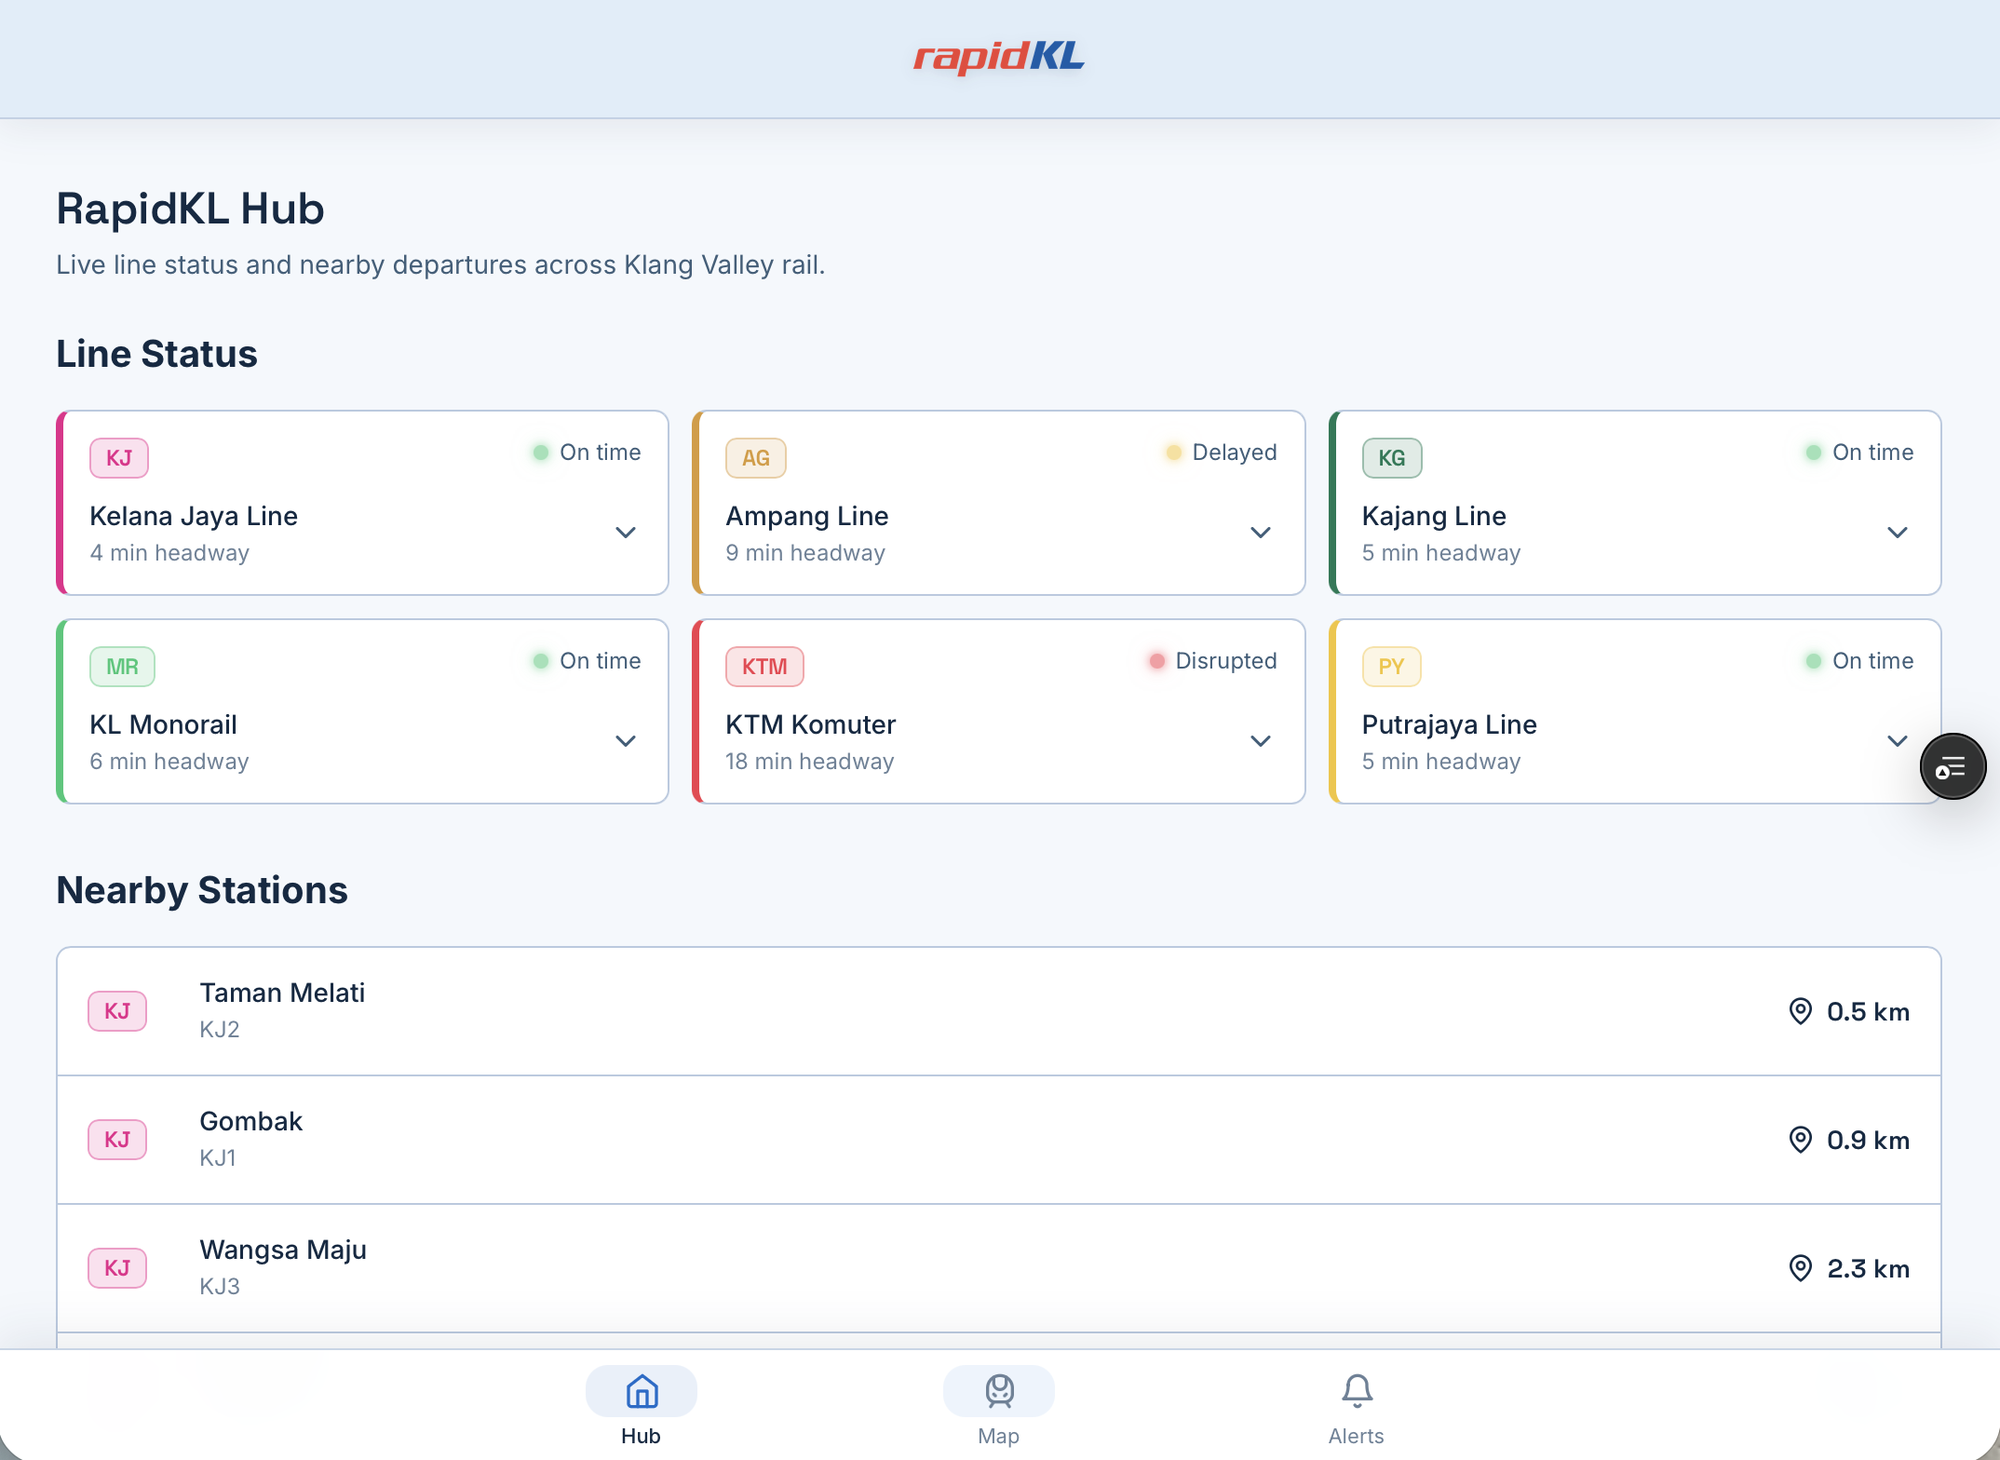The width and height of the screenshot is (2000, 1460).
Task: Click the location pin next to 0.9 km
Action: point(1800,1140)
